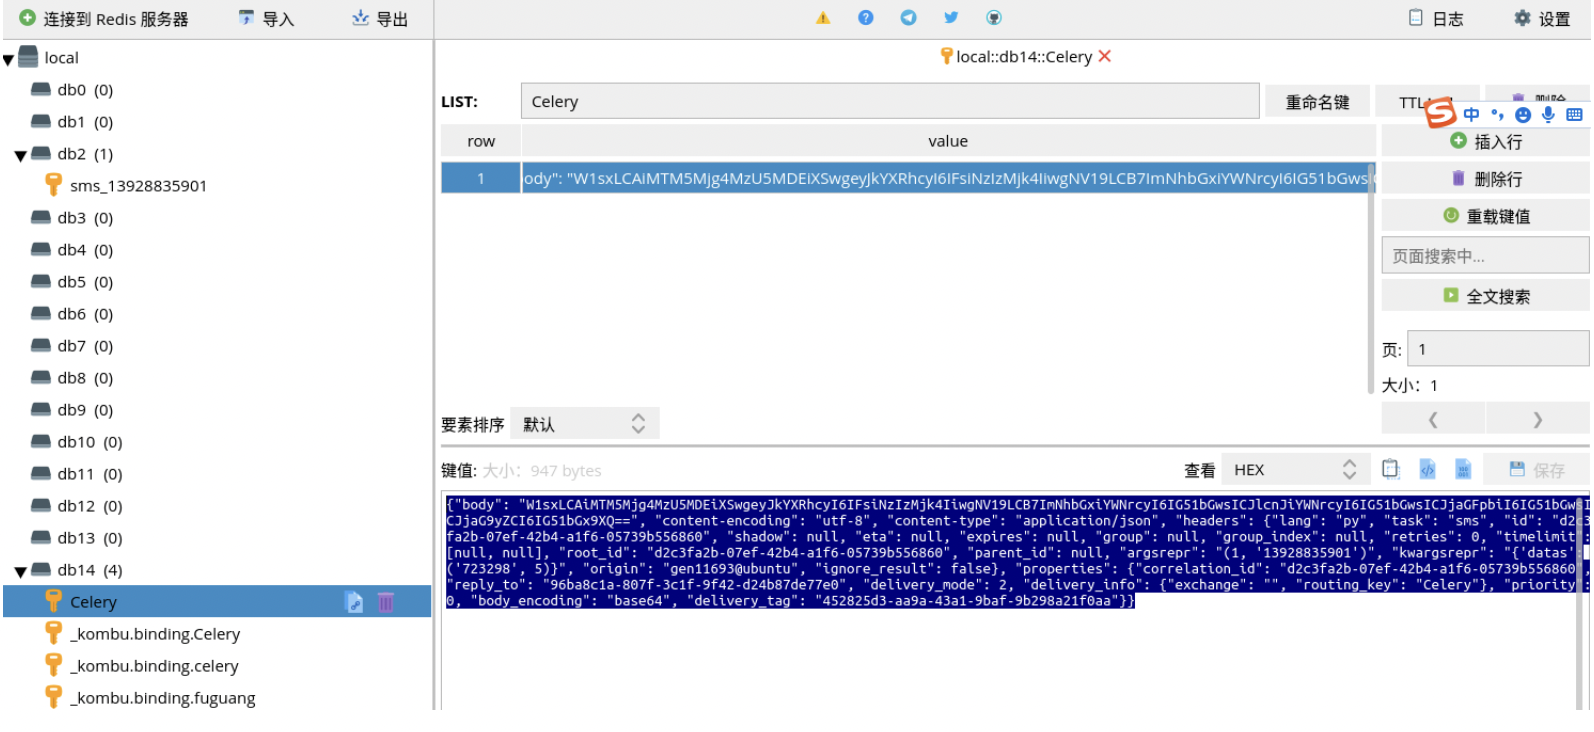Click the list table vertical scrollbar
The image size is (1594, 732).
pos(1371,280)
